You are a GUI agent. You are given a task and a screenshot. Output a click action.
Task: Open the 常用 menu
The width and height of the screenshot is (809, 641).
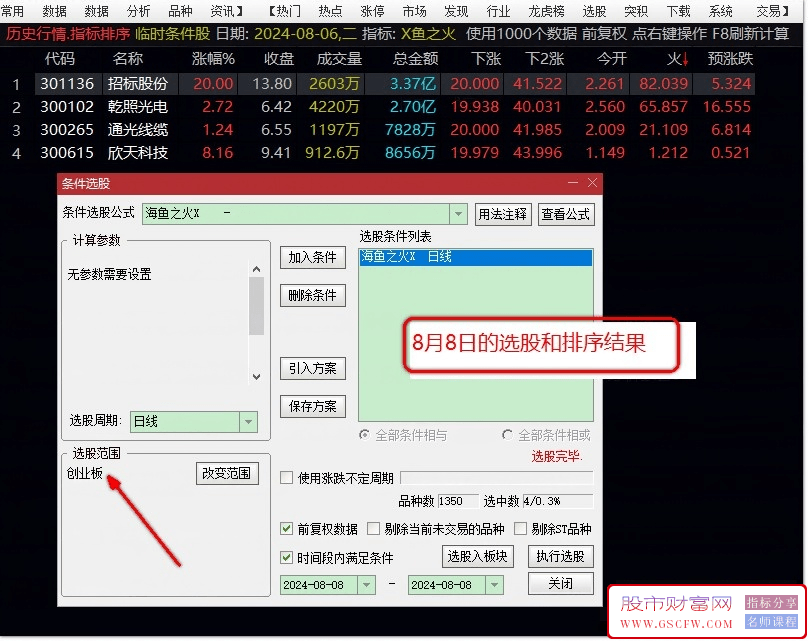12,11
